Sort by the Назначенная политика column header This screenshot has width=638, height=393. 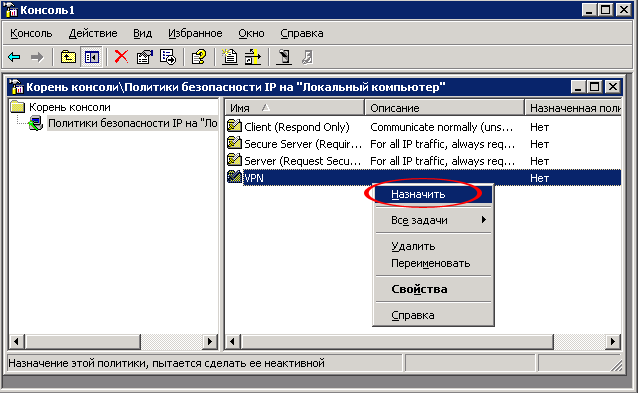(573, 108)
